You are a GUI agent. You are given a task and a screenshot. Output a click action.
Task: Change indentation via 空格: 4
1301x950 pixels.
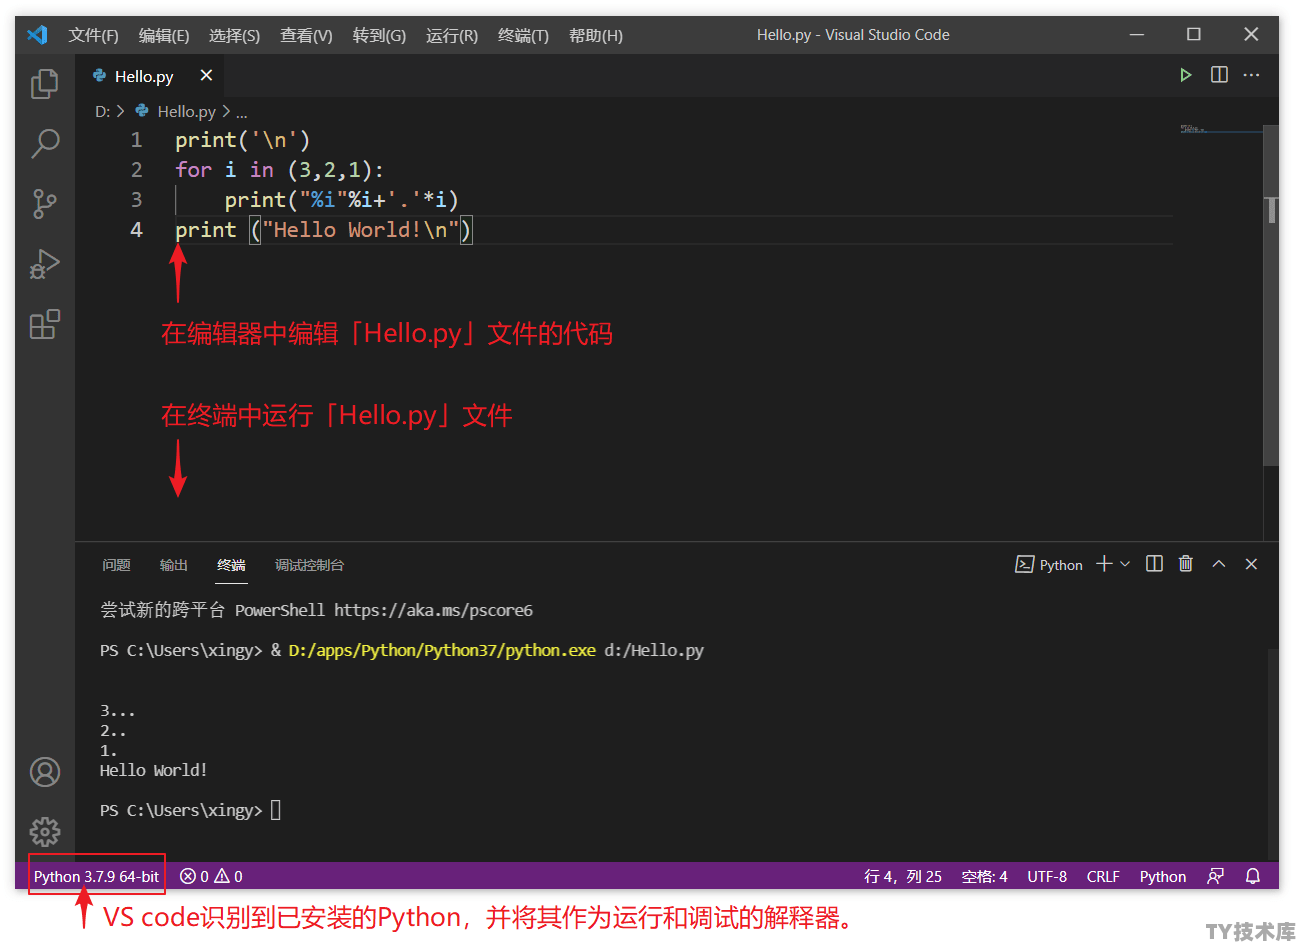pyautogui.click(x=984, y=876)
